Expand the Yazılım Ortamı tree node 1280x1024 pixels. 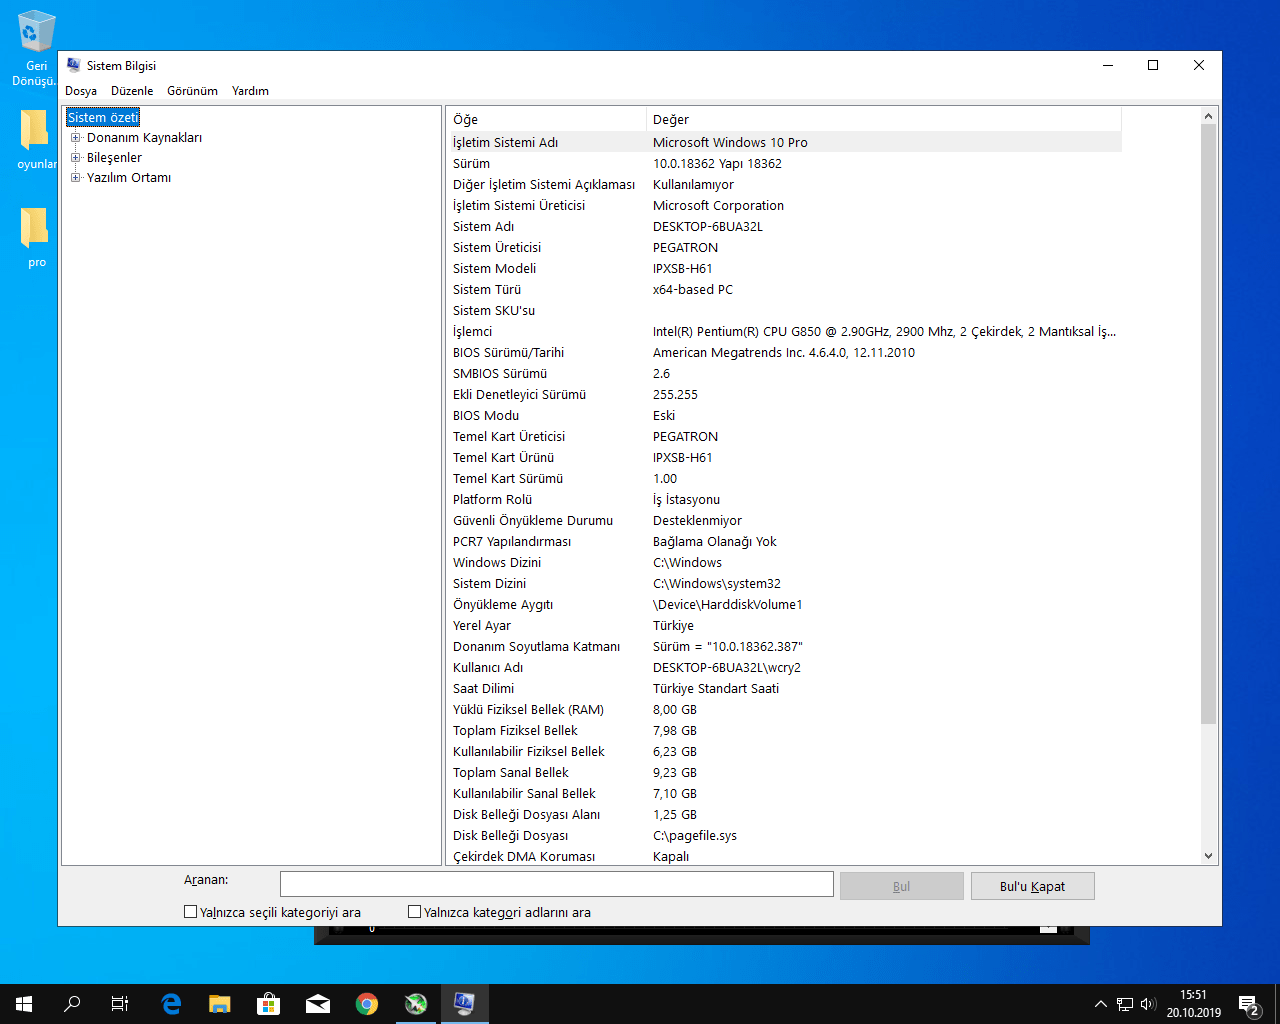(76, 178)
